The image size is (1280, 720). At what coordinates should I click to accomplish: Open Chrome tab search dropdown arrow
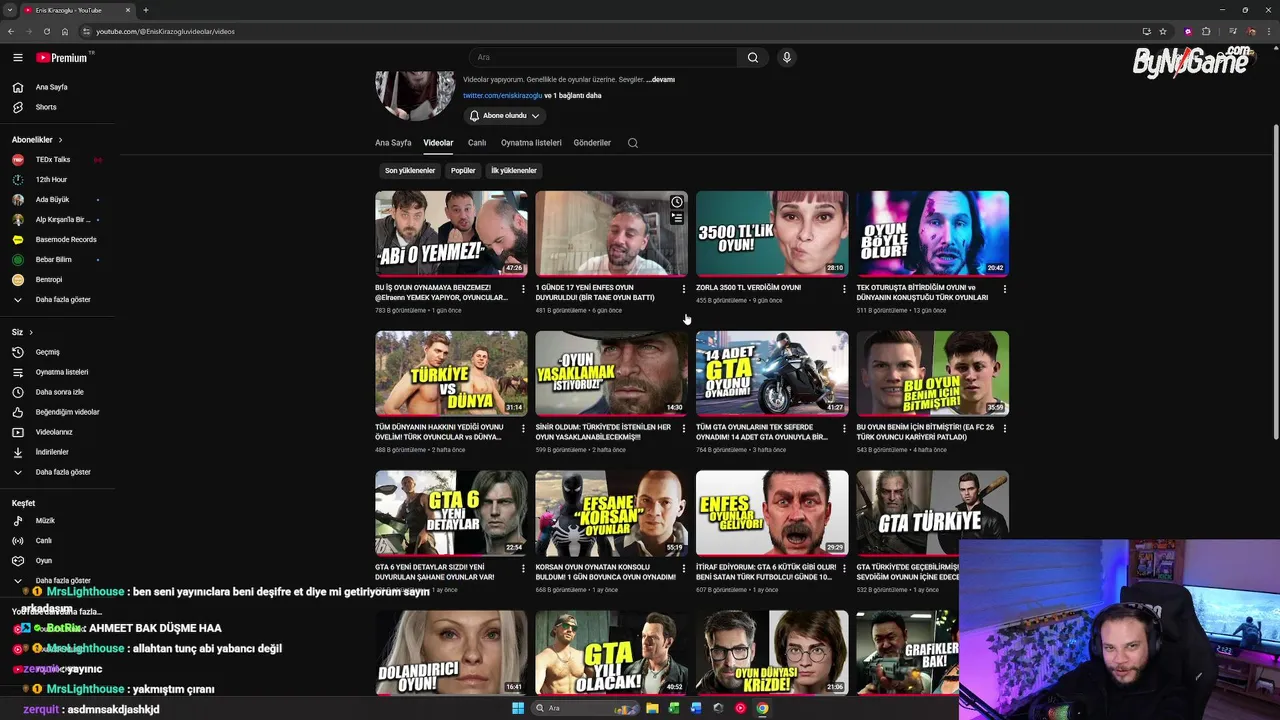(x=10, y=10)
